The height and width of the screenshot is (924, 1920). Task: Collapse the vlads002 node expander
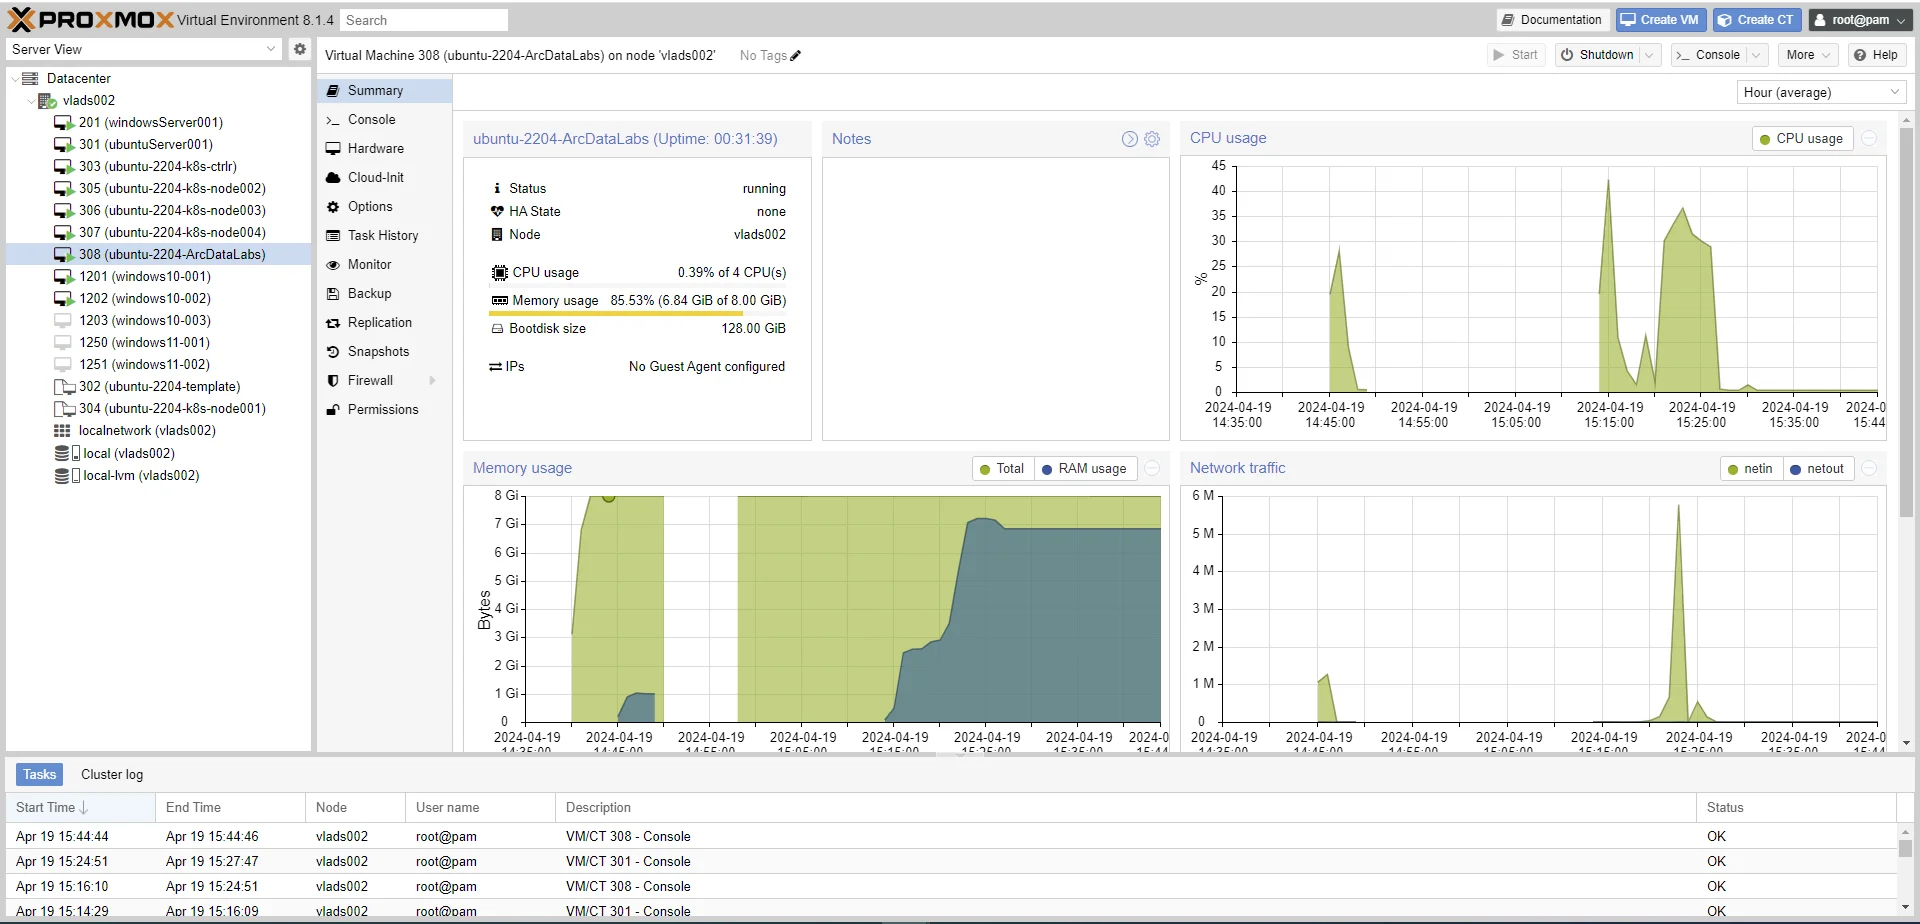tap(30, 101)
